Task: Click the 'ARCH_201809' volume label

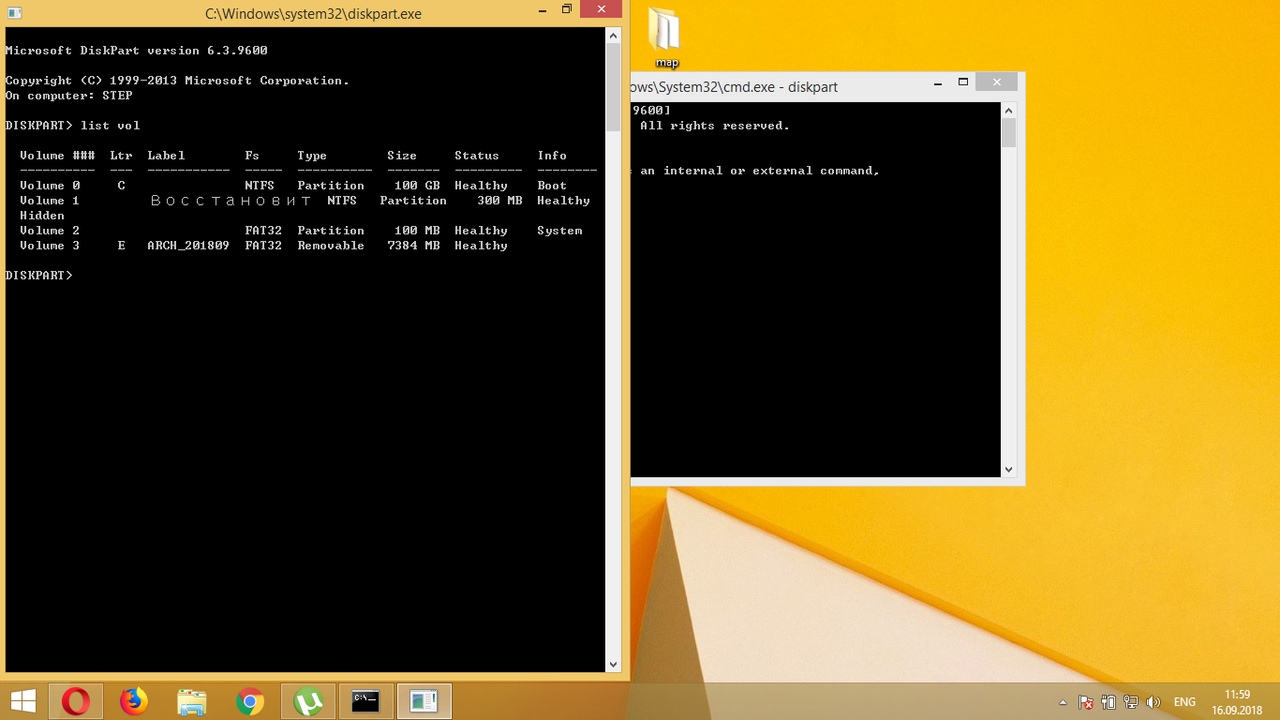Action: [188, 245]
